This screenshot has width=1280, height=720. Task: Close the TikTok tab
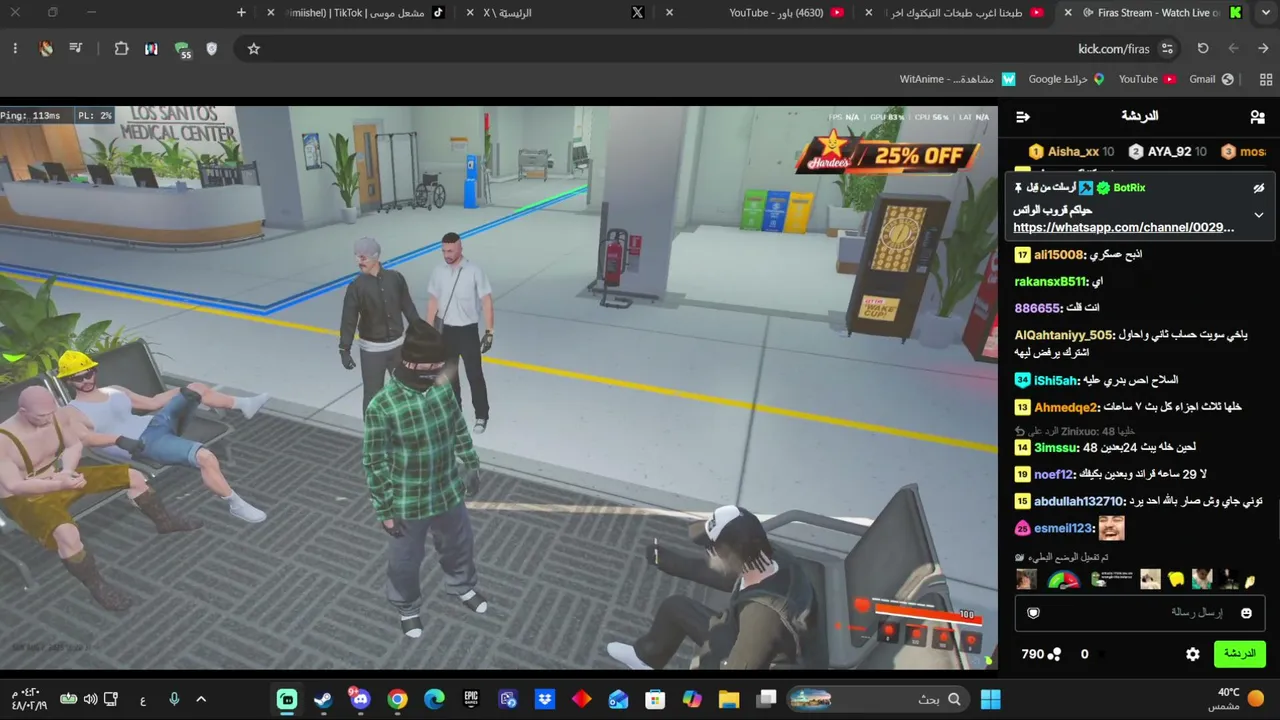[x=271, y=13]
